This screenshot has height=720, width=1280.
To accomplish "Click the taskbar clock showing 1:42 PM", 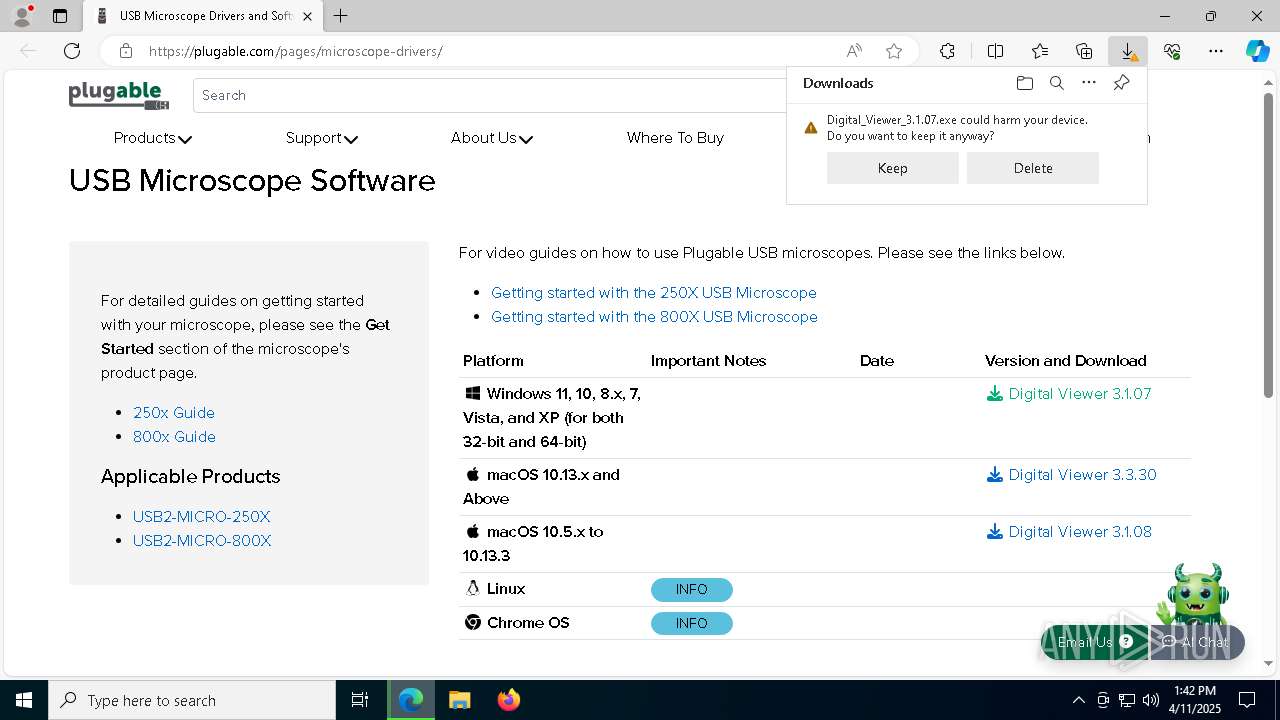I will coord(1195,700).
